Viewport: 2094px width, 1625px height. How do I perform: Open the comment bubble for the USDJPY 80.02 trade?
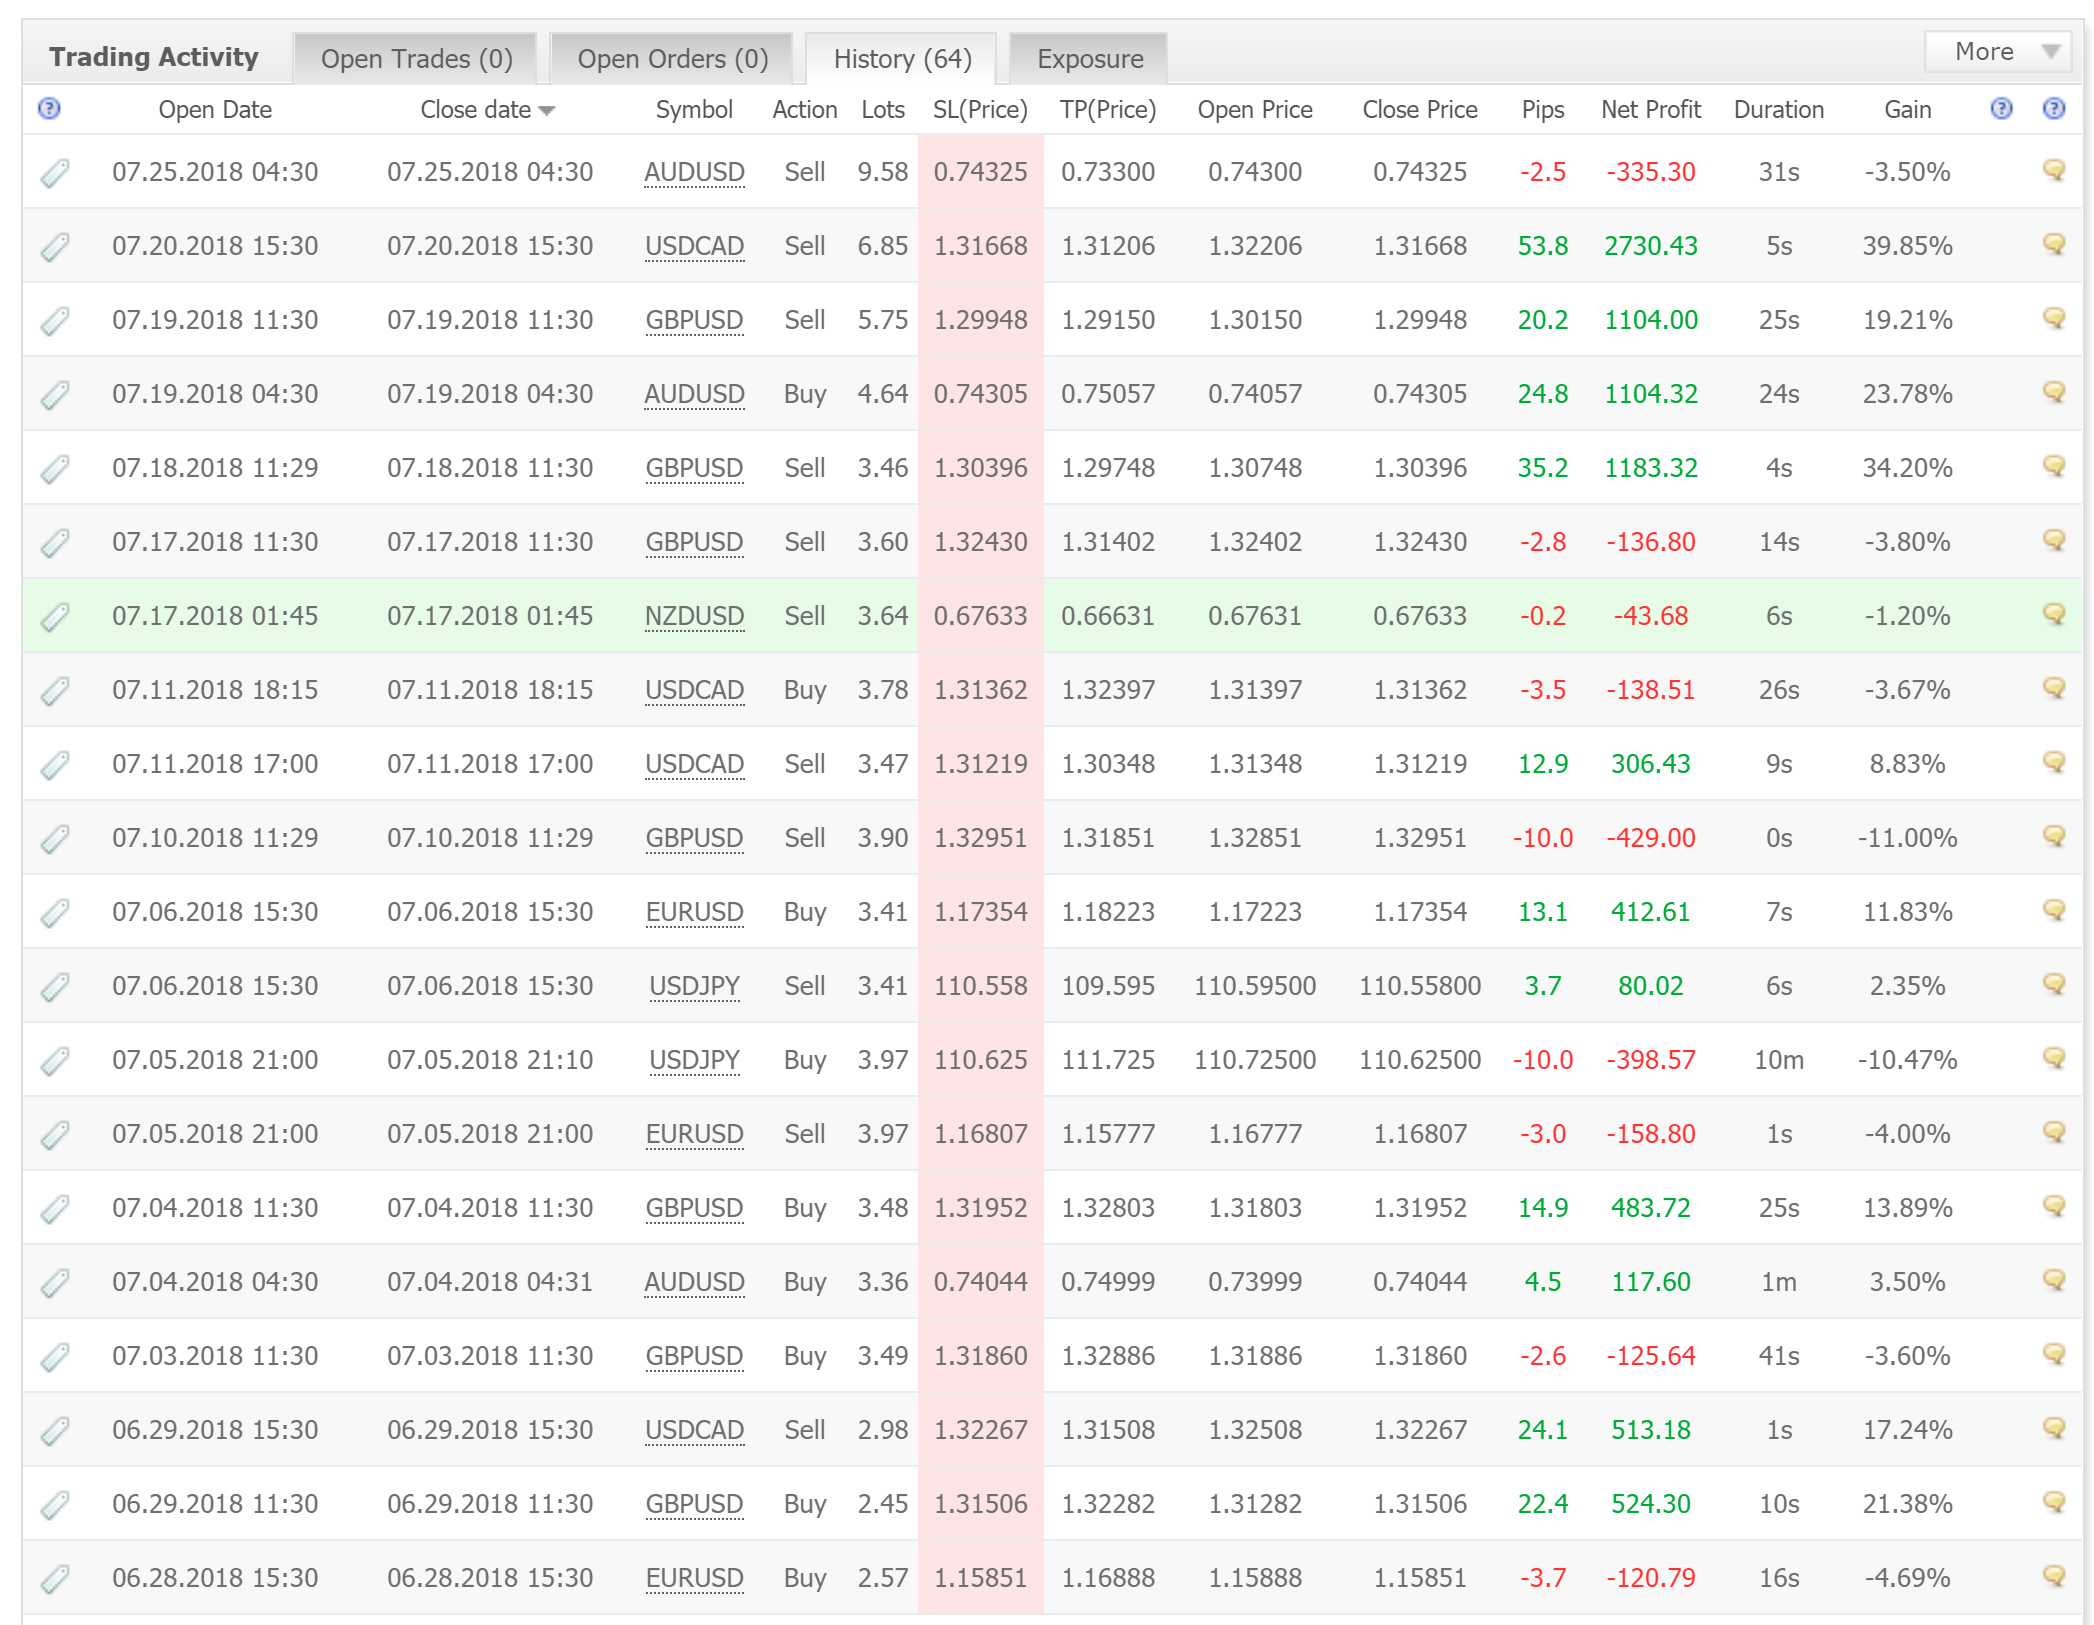2054,985
